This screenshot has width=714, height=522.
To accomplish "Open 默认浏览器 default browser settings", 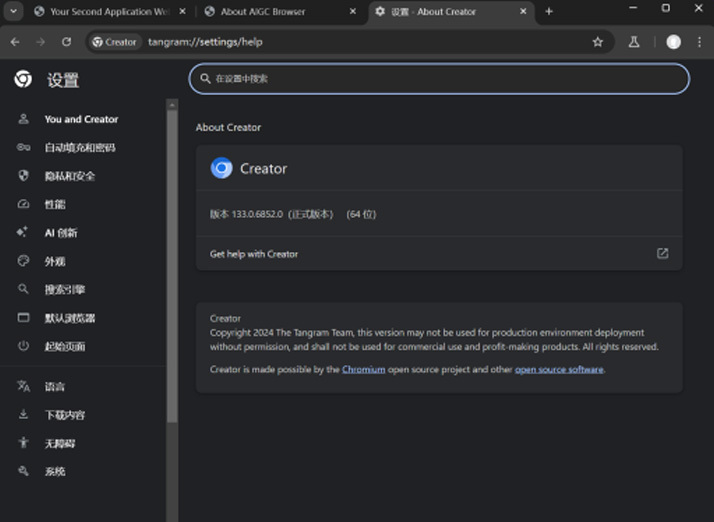I will click(70, 318).
